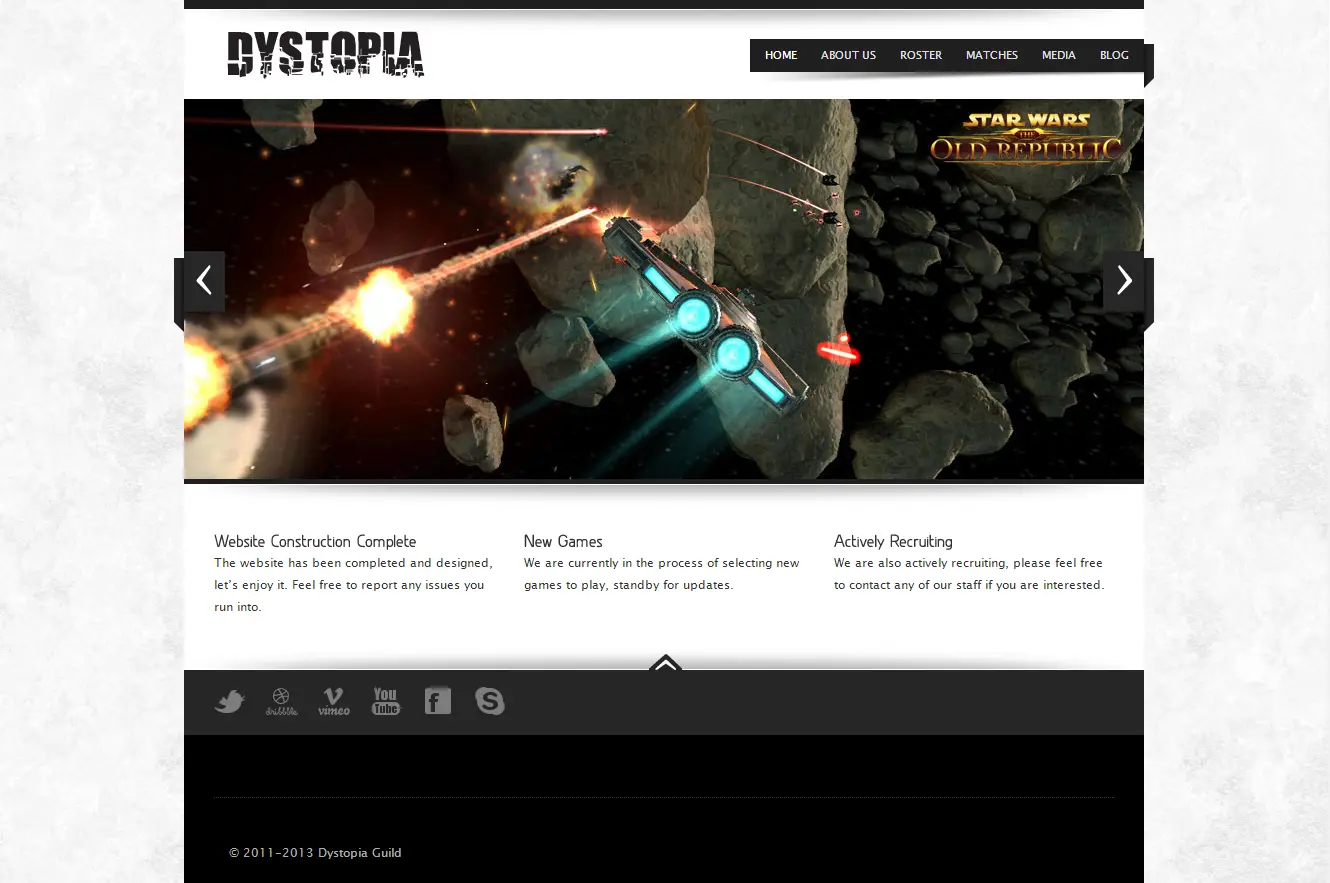Select the HOME menu item

click(x=781, y=55)
